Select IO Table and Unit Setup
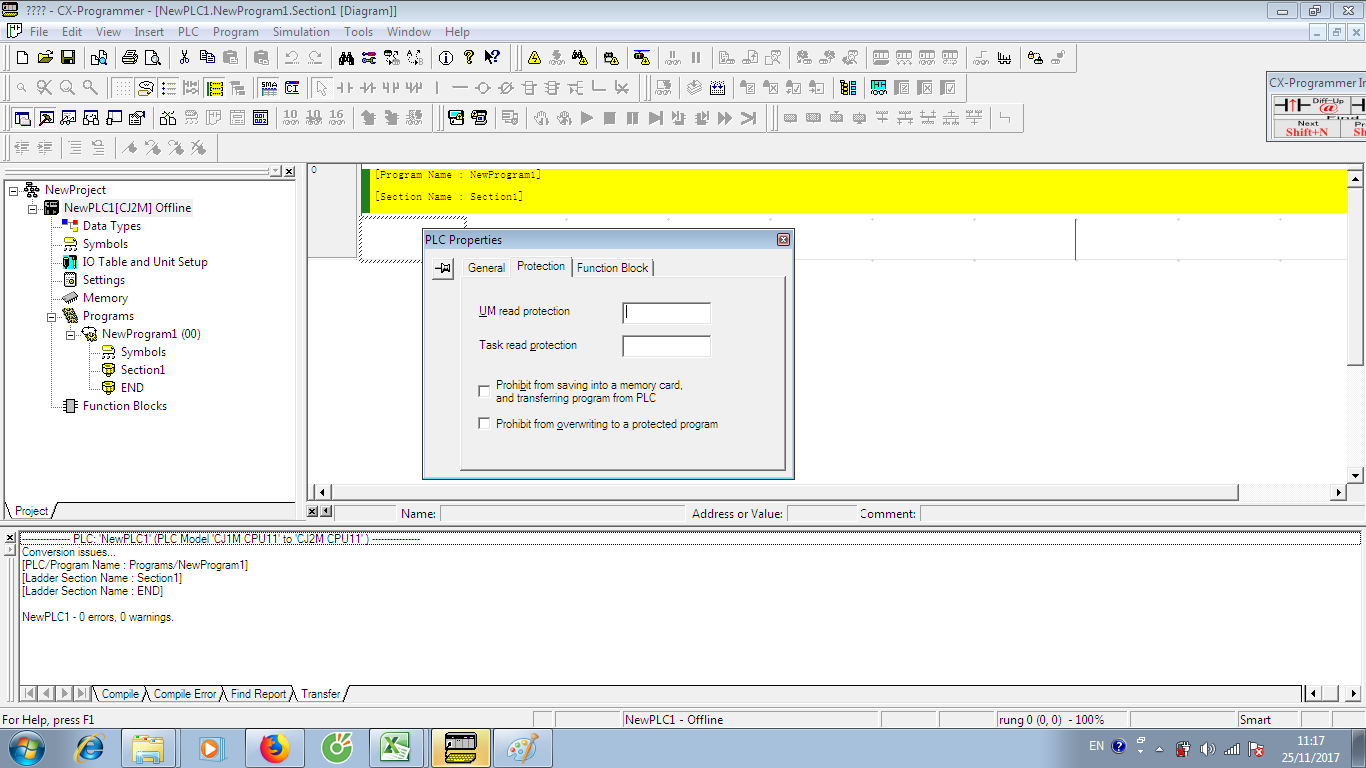This screenshot has width=1366, height=768. 145,262
